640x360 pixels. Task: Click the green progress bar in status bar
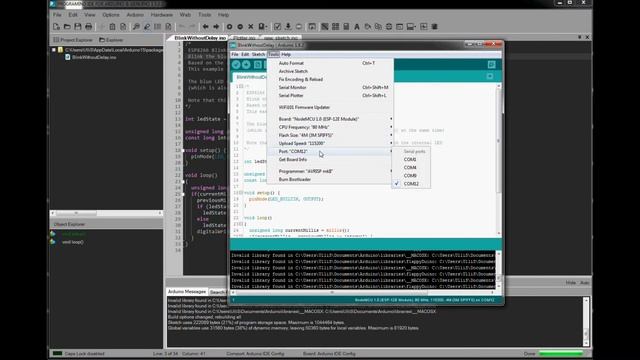click(561, 353)
